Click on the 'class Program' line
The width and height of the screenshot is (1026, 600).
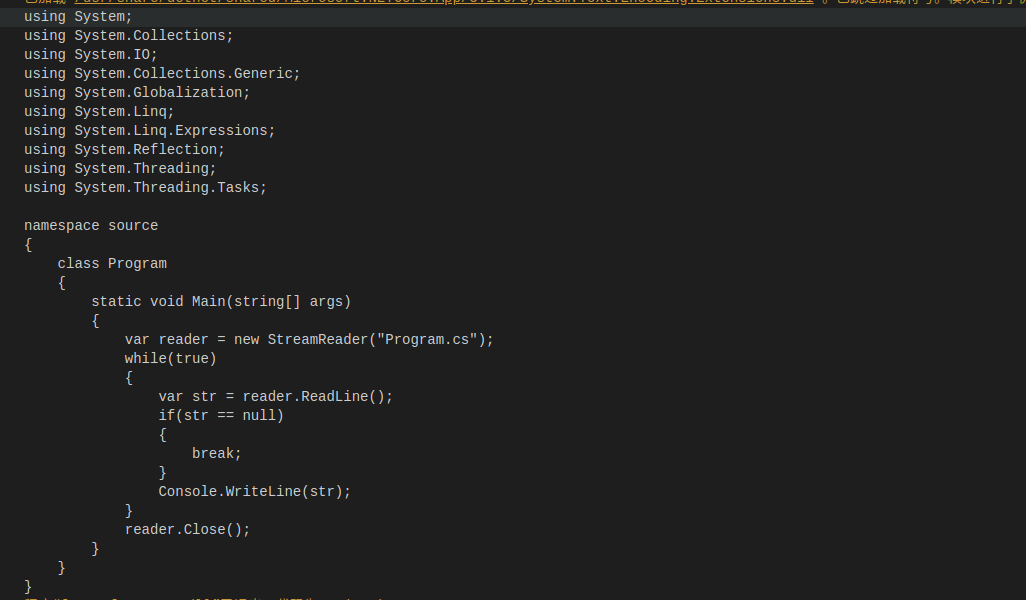(112, 263)
